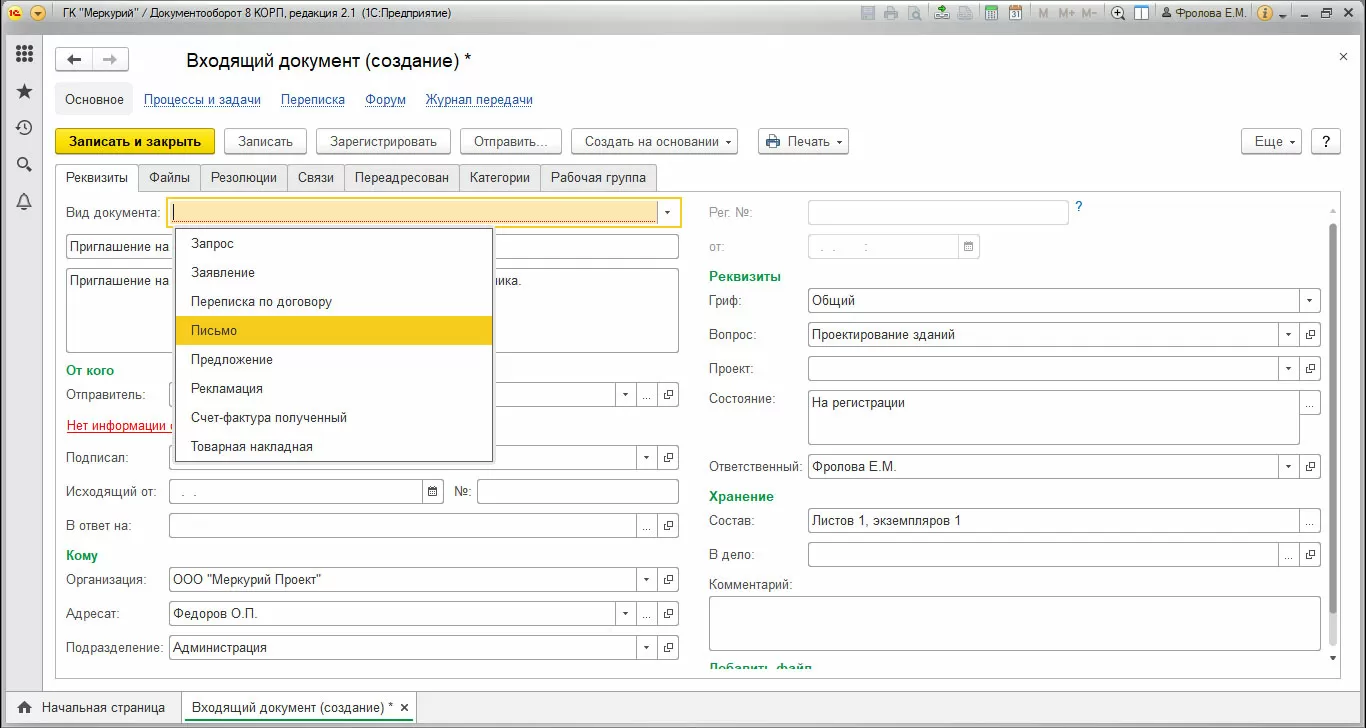Click the calculator icon in title bar
Screen dimensions: 1366x728
click(x=991, y=14)
